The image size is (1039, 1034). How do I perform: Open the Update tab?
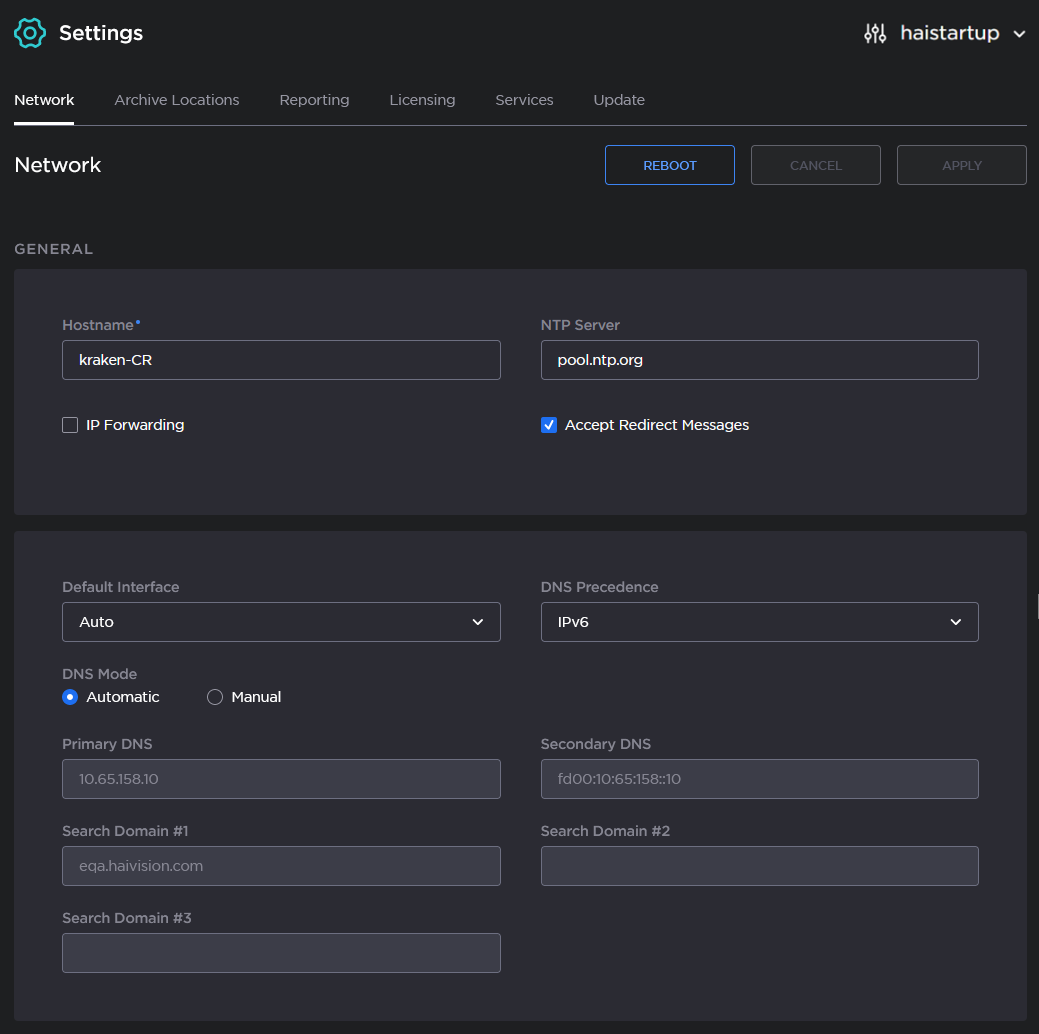[619, 100]
